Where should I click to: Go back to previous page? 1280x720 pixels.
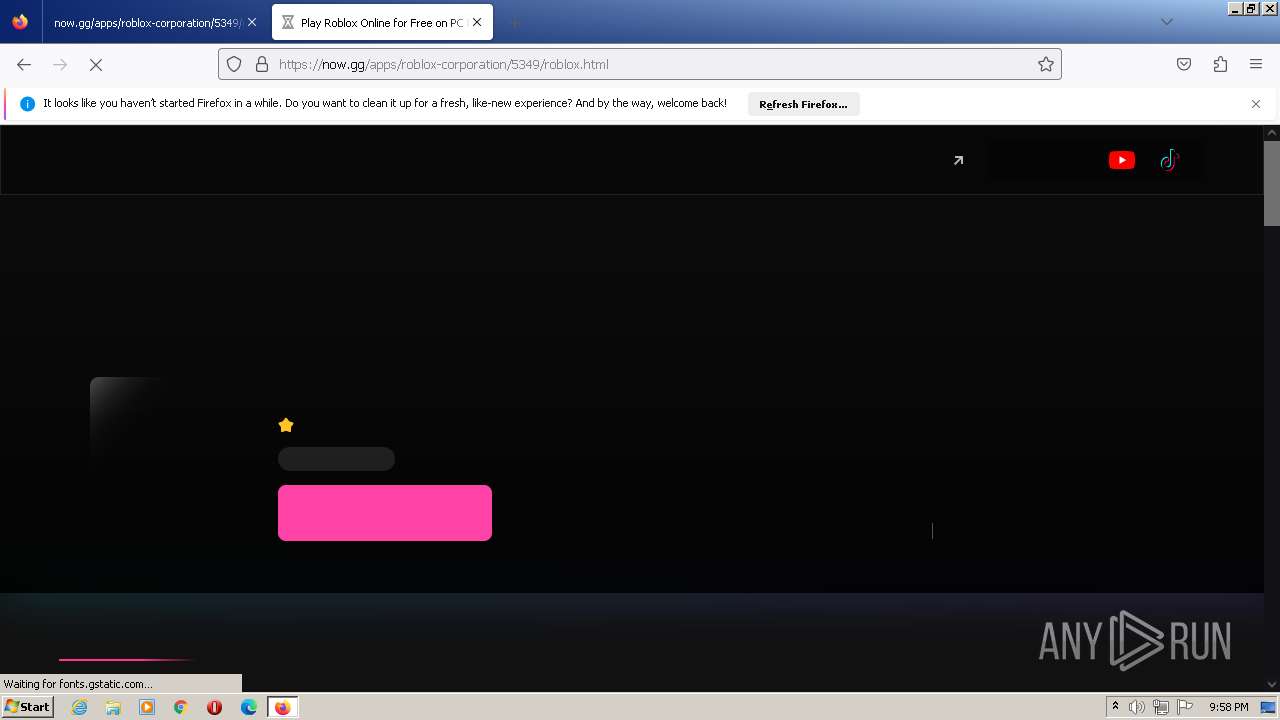[x=24, y=64]
